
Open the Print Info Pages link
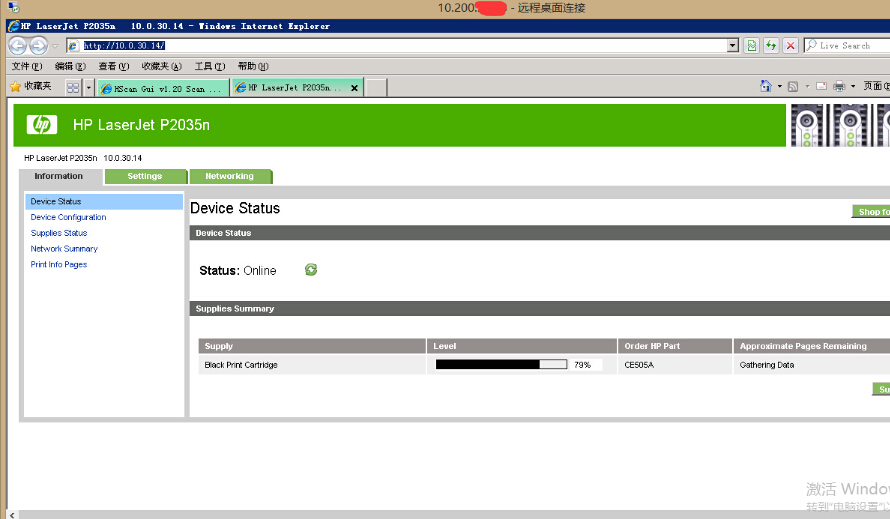click(59, 265)
